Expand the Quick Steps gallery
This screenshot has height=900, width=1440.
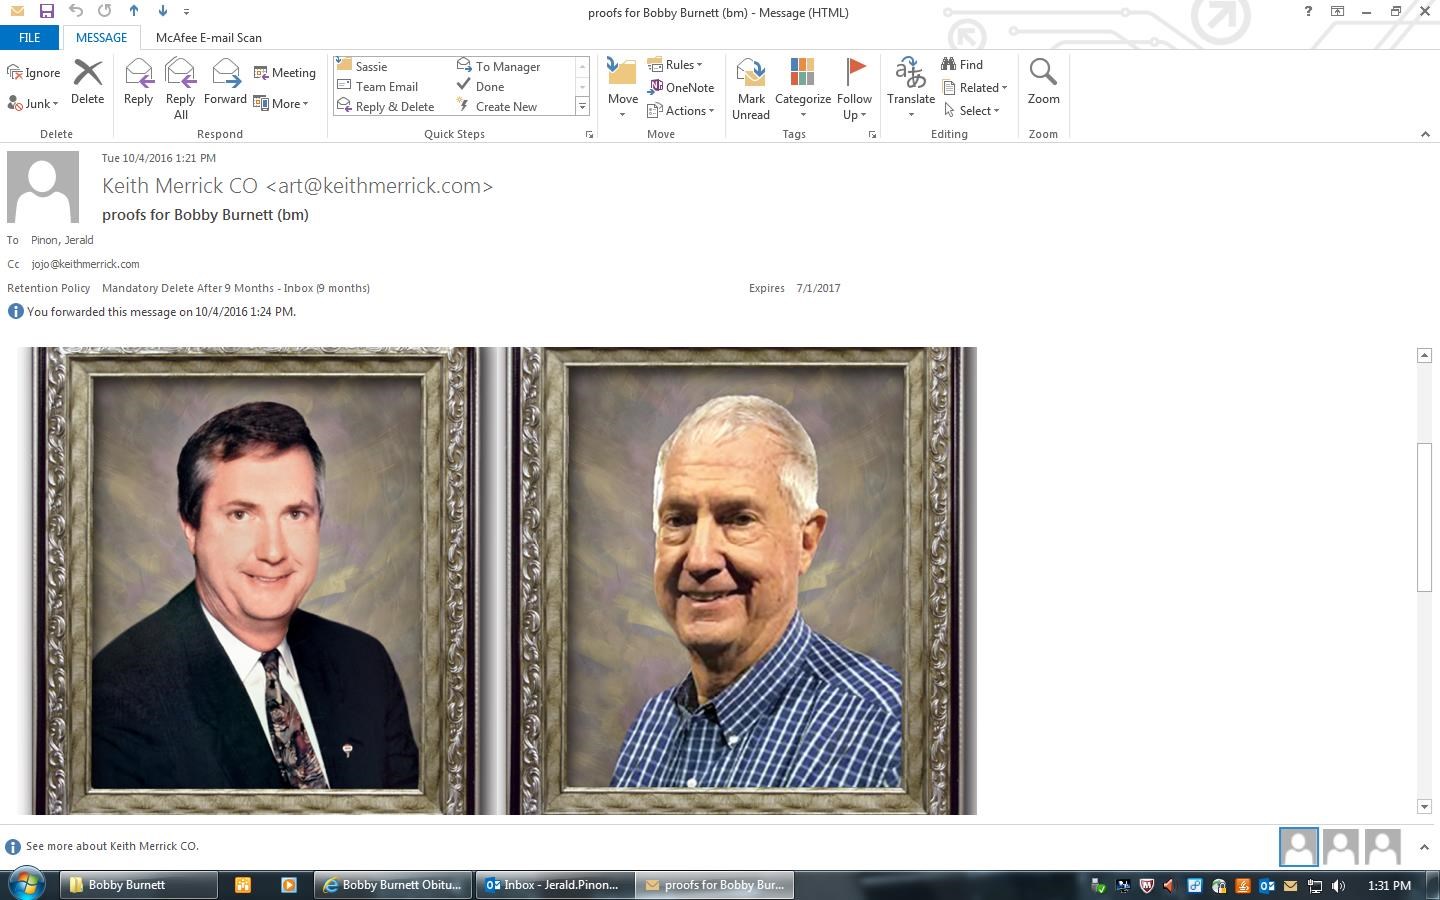pyautogui.click(x=582, y=107)
